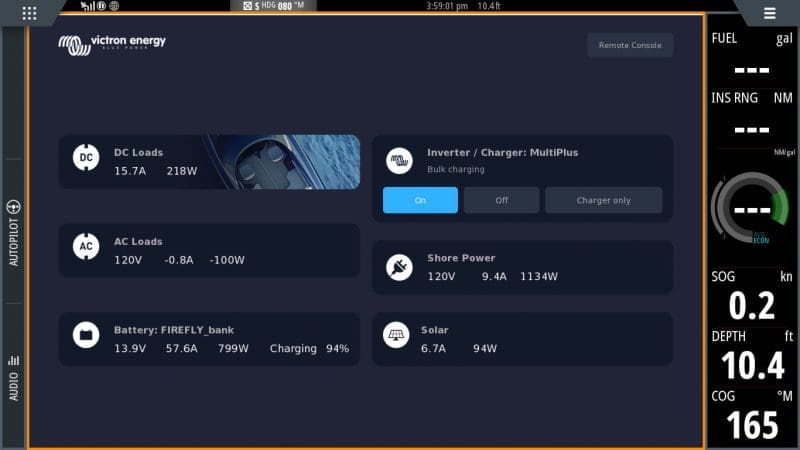This screenshot has height=450, width=800.
Task: Click the audio bars icon
Action: tap(13, 360)
